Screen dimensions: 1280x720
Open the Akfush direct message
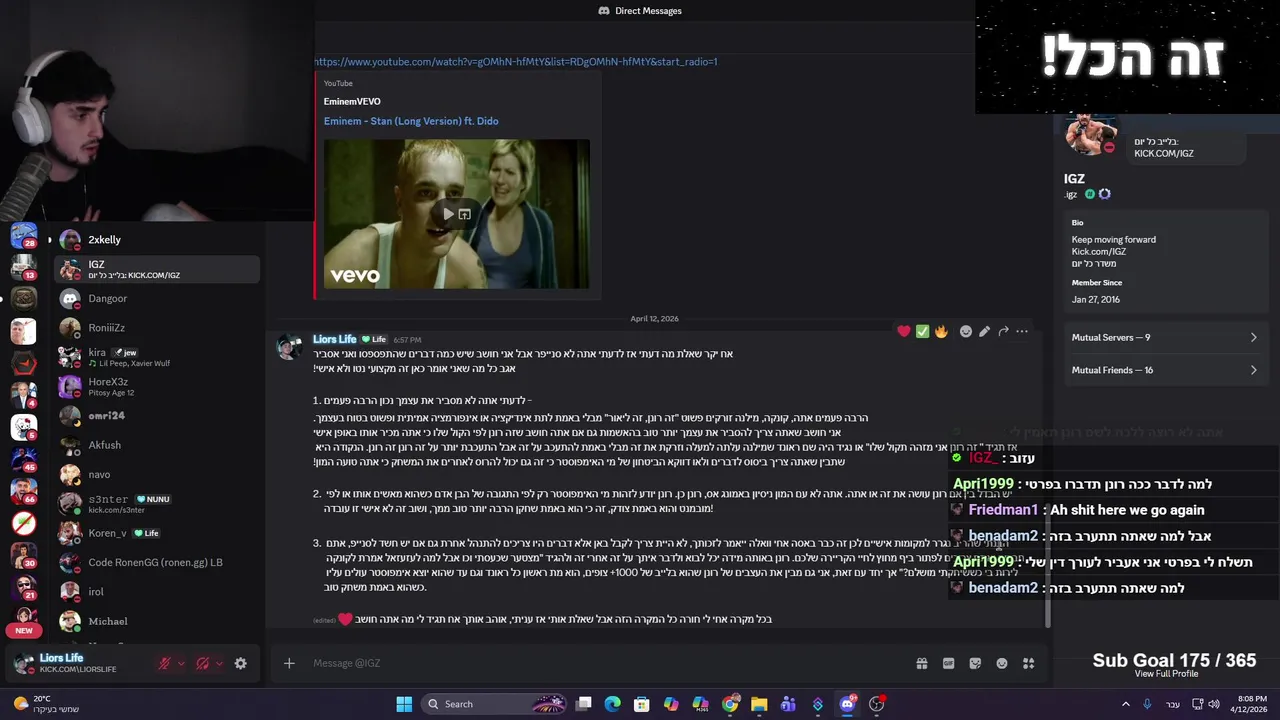[156, 445]
